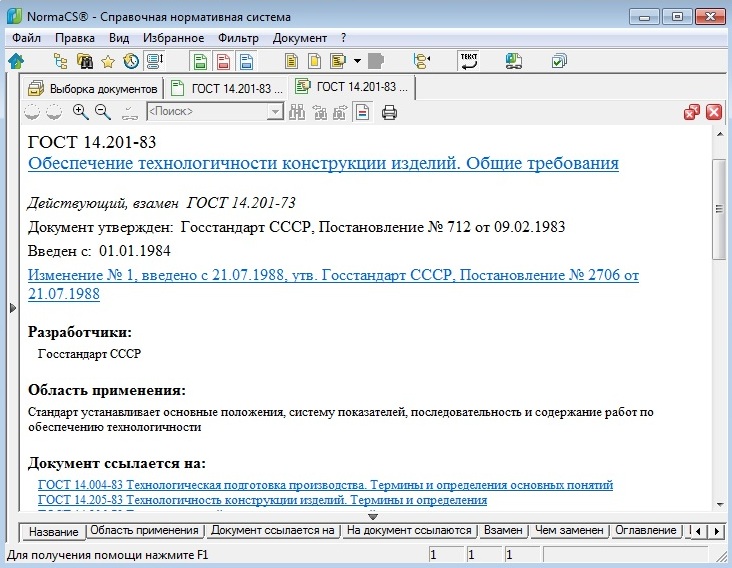Open the Фильтр menu
This screenshot has width=732, height=568.
click(x=238, y=38)
